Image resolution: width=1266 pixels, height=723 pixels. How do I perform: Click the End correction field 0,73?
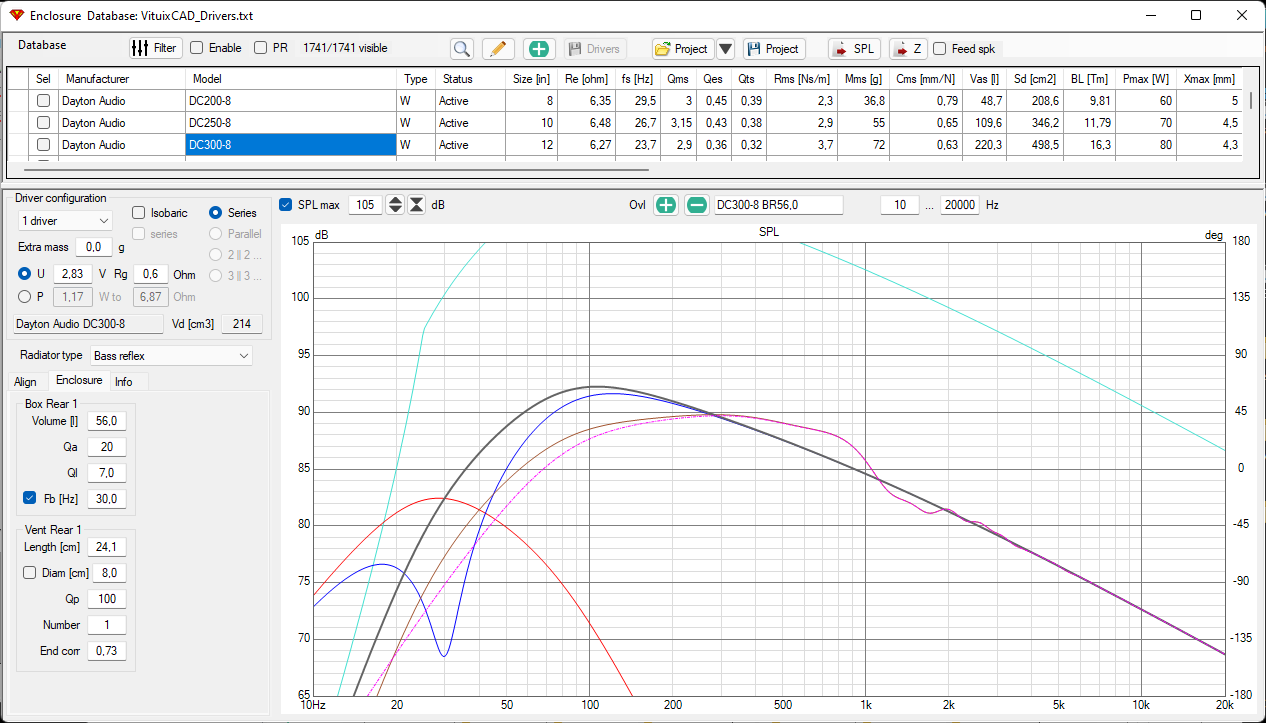click(x=106, y=651)
